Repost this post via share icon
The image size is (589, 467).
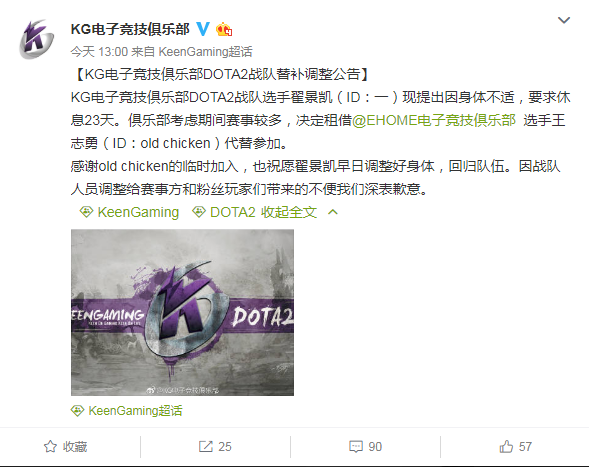point(206,446)
